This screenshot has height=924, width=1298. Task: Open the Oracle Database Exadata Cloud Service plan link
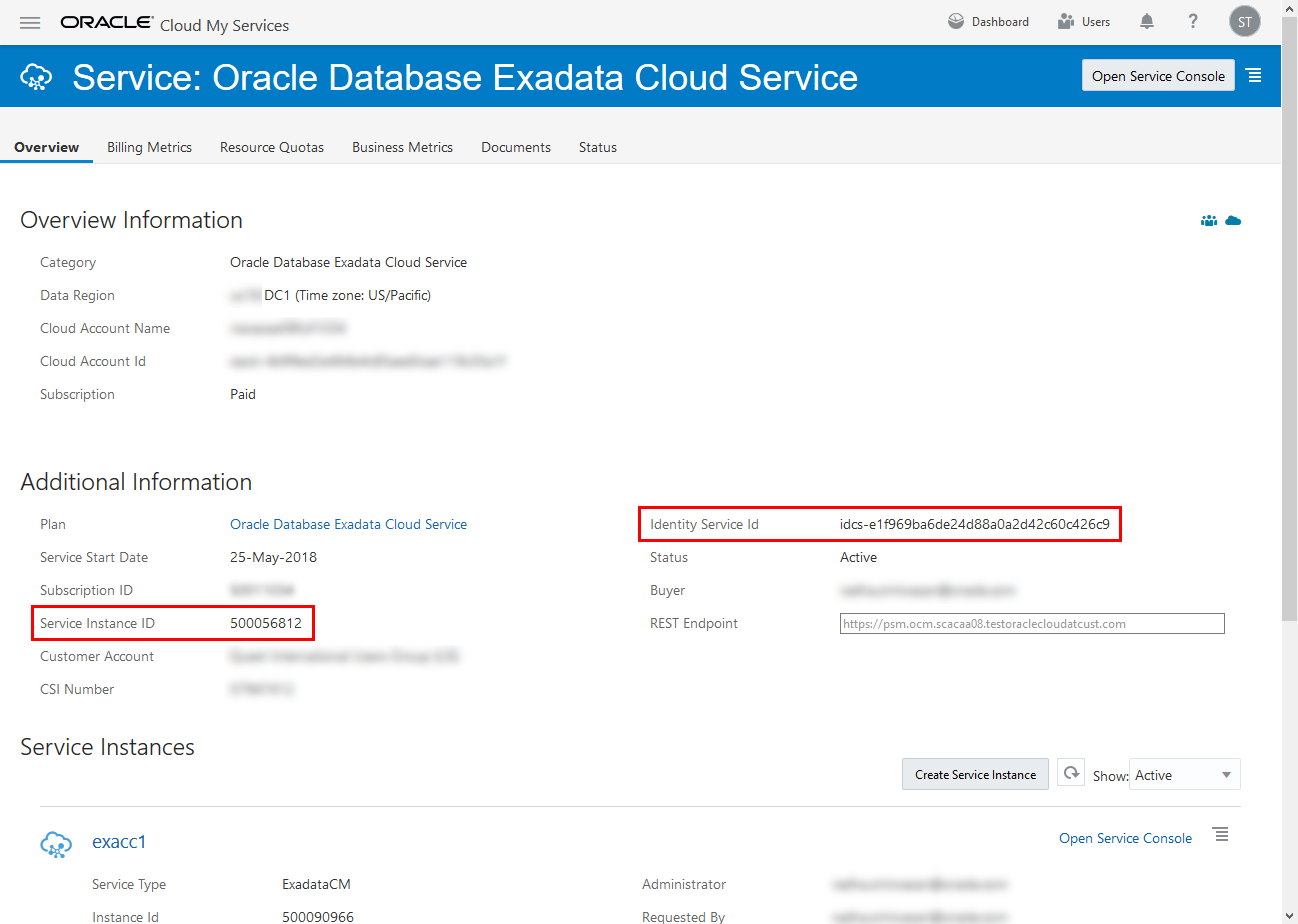click(348, 524)
